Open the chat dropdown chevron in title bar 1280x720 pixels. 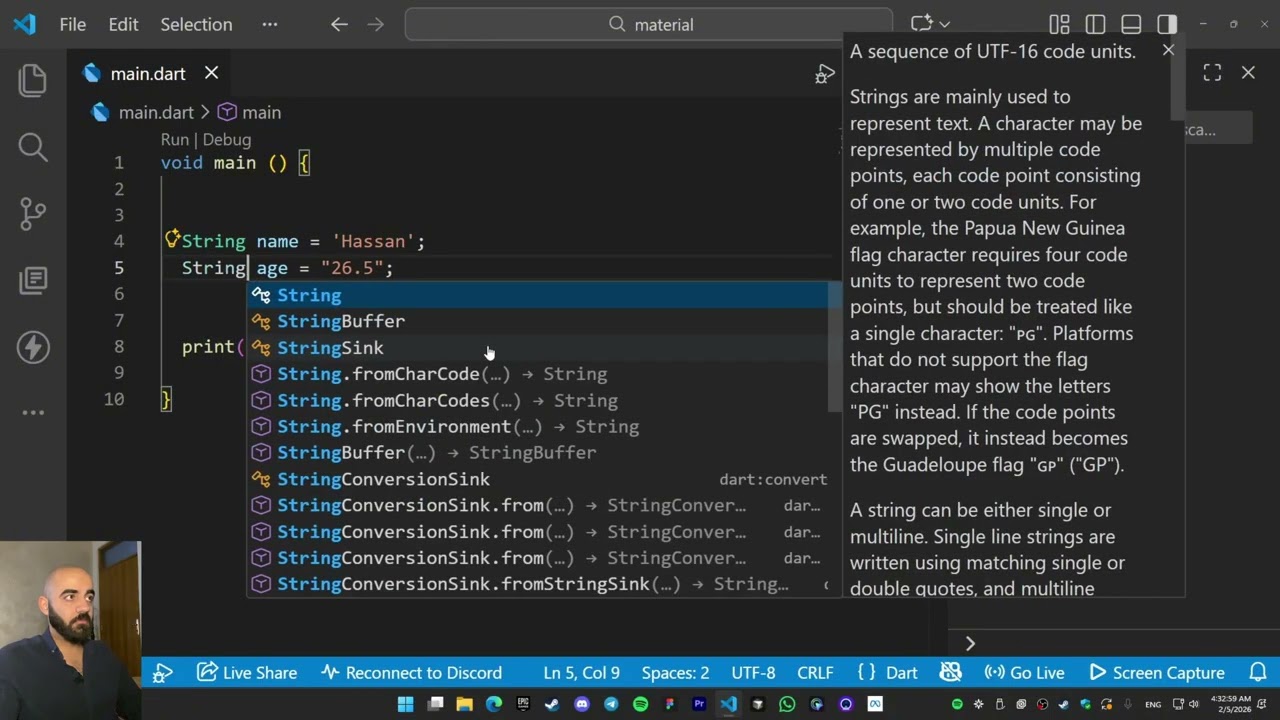(945, 24)
